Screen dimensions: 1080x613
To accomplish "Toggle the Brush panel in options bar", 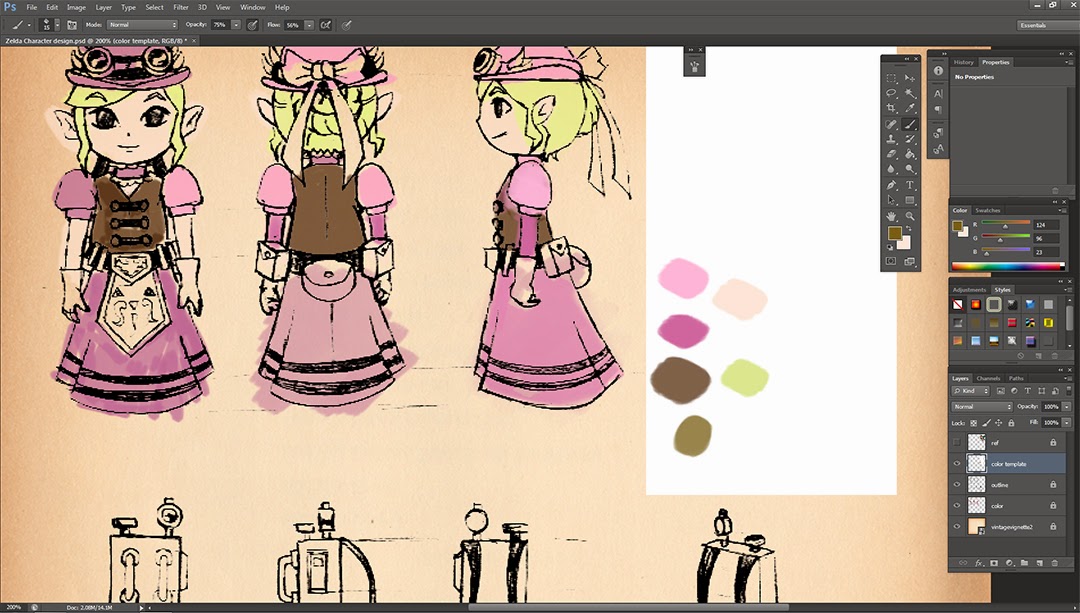I will point(72,25).
